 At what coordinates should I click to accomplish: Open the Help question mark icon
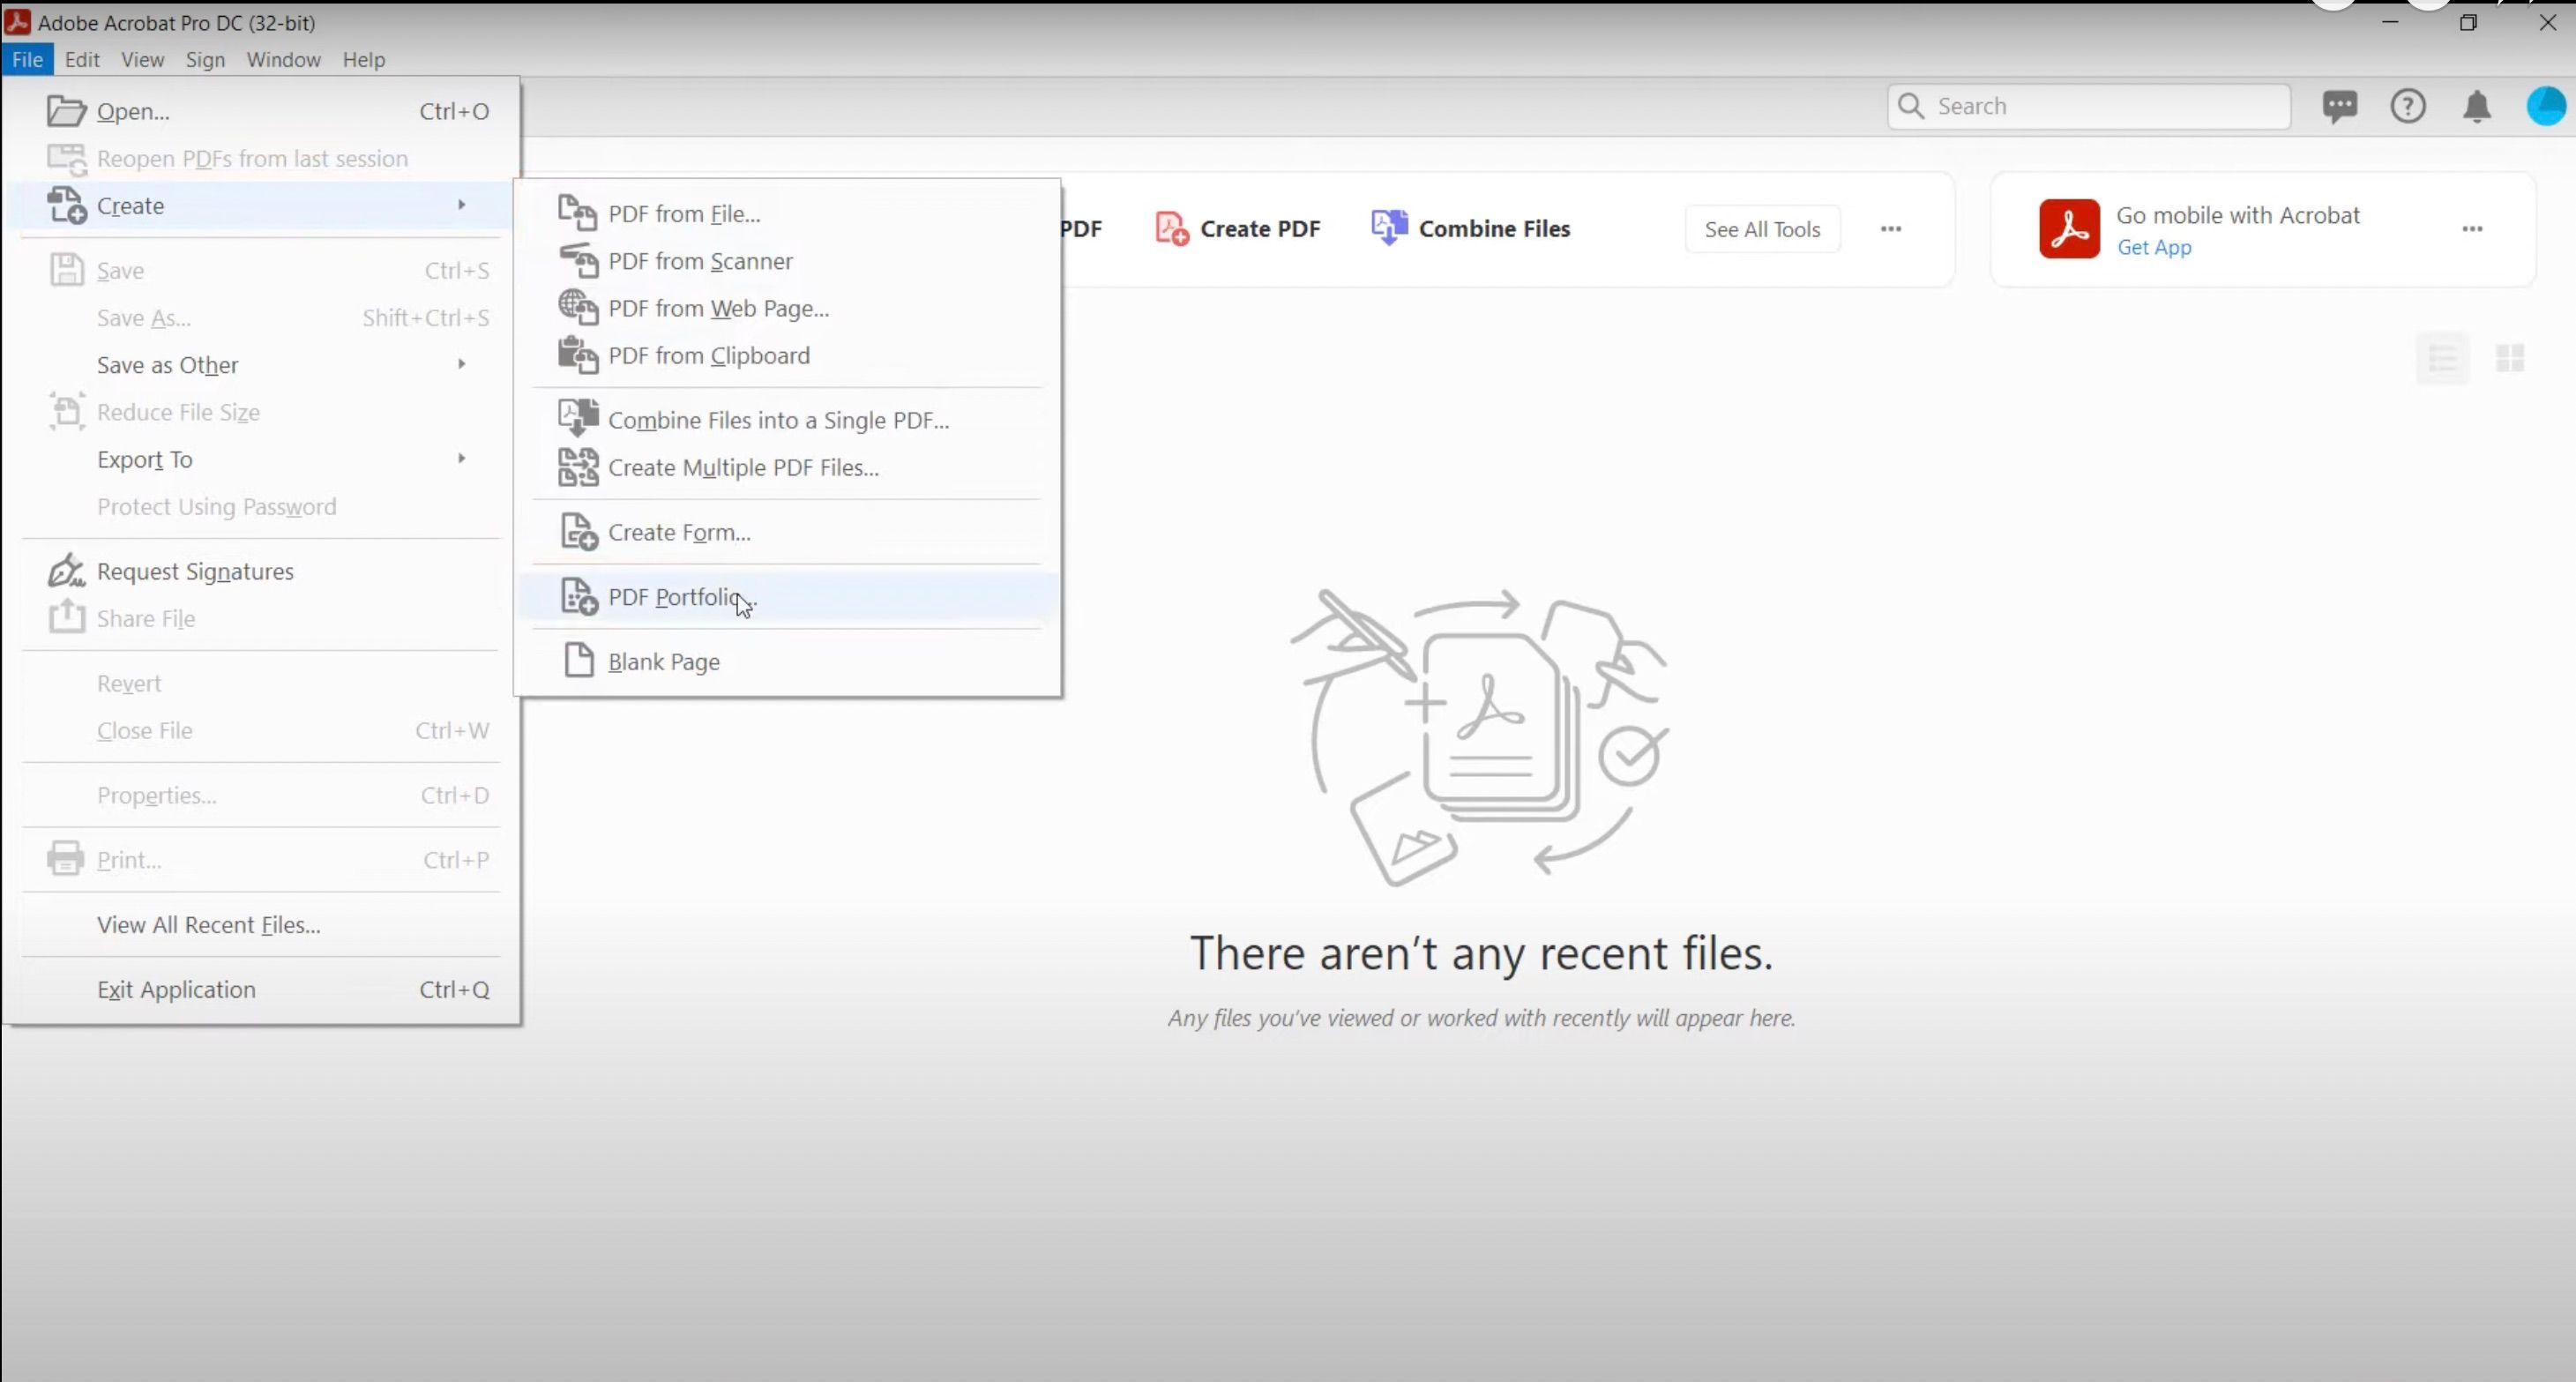pyautogui.click(x=2409, y=106)
